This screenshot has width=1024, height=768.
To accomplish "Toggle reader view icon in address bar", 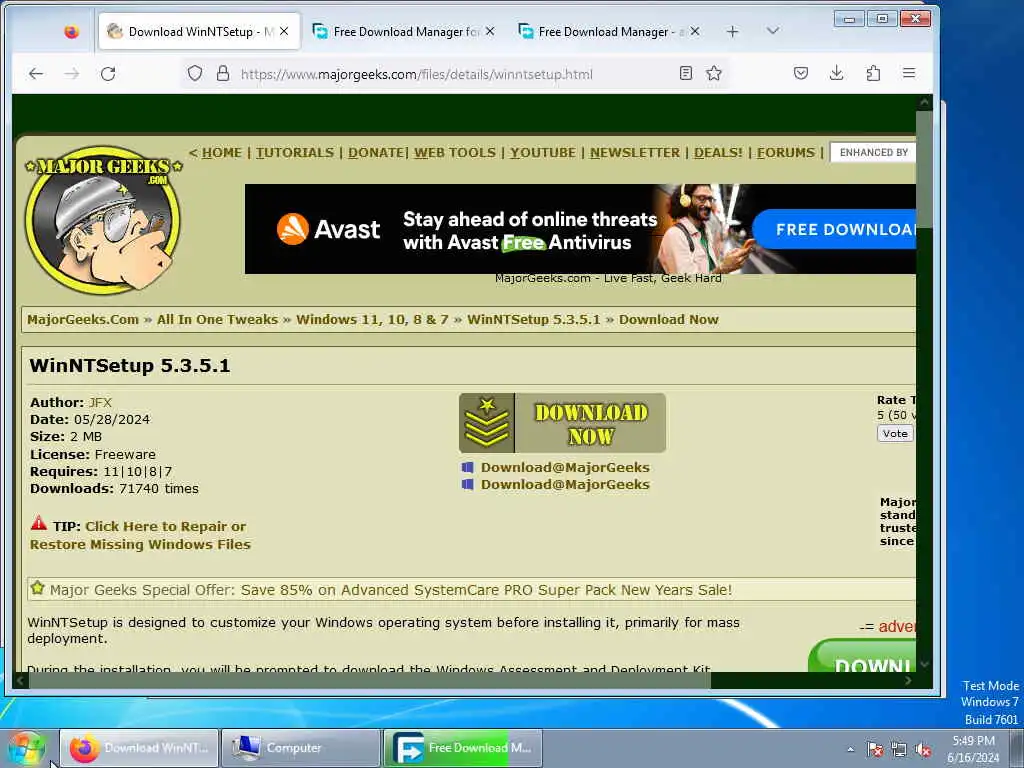I will 686,73.
